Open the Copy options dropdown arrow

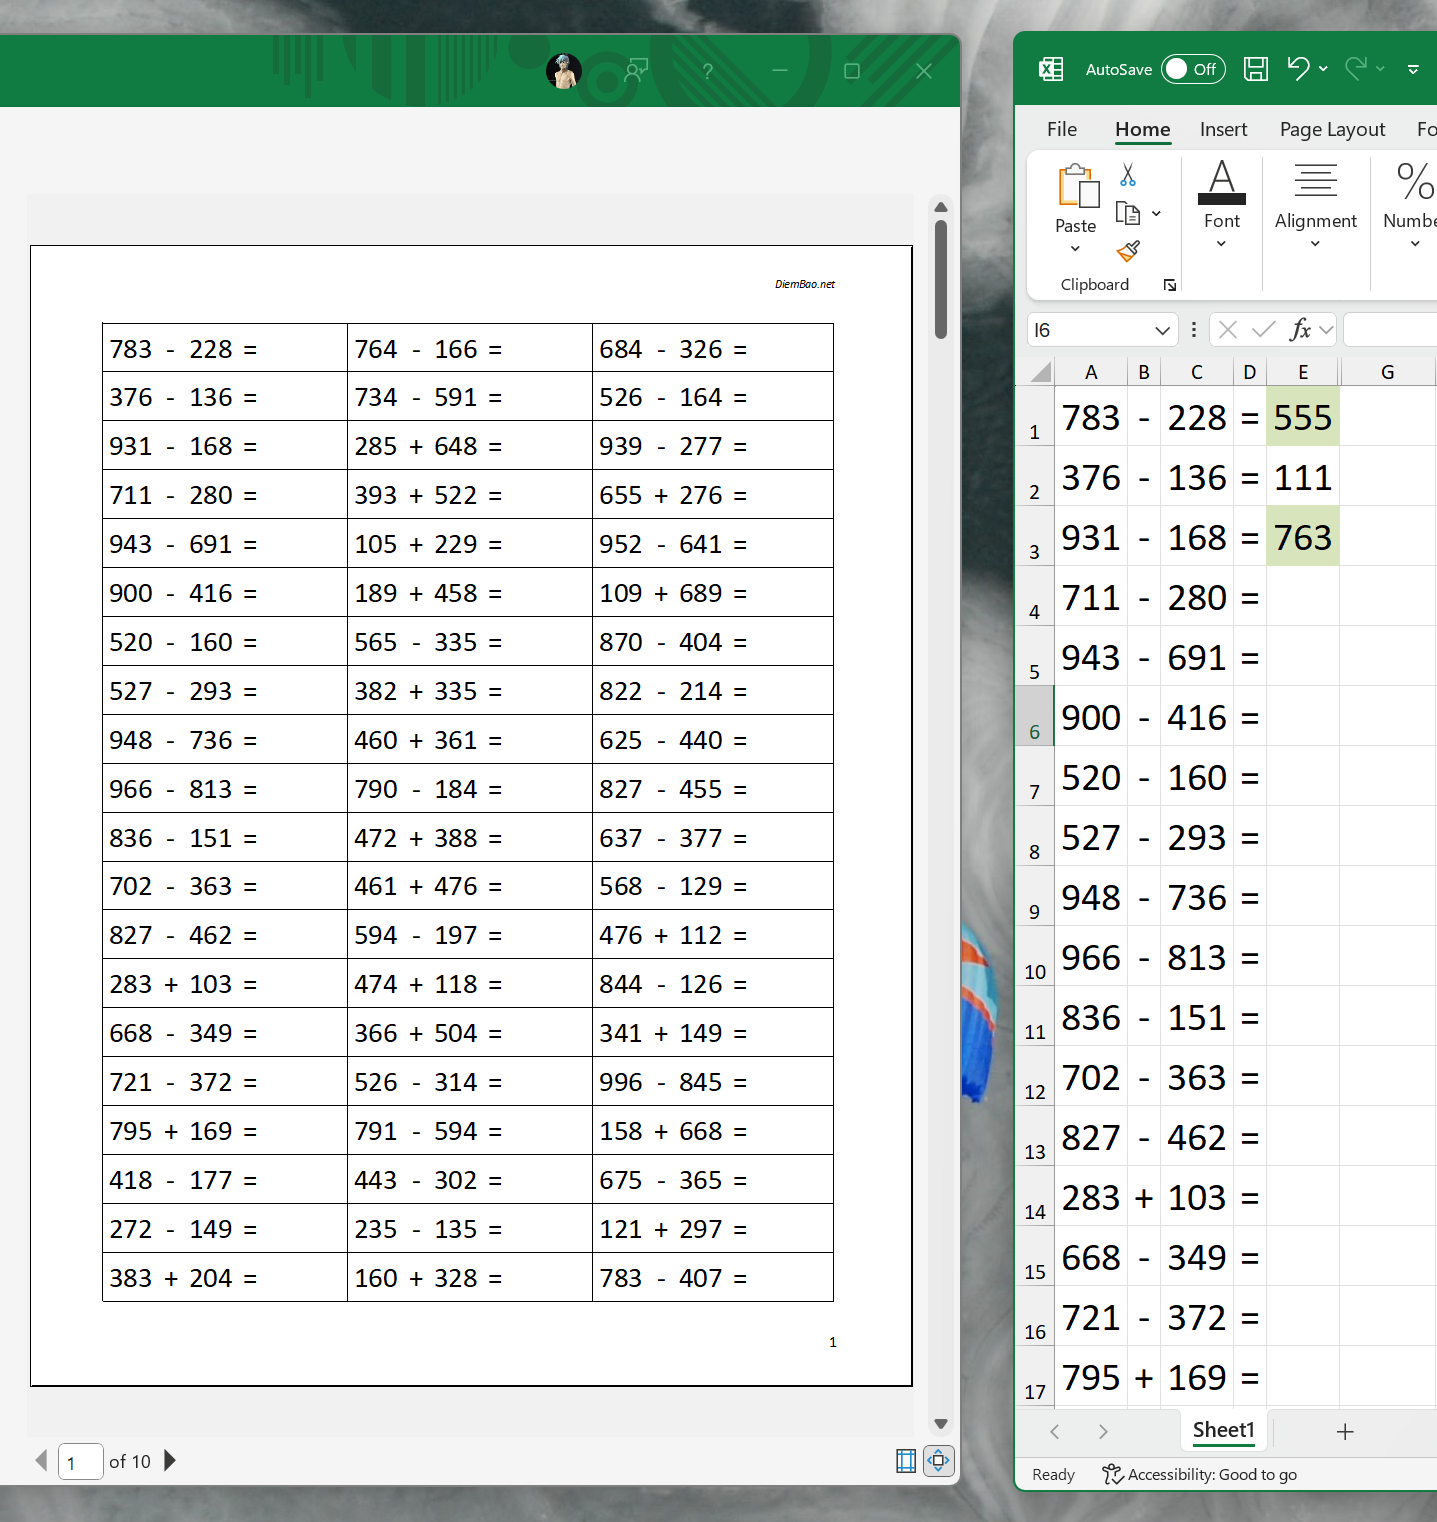click(x=1156, y=213)
